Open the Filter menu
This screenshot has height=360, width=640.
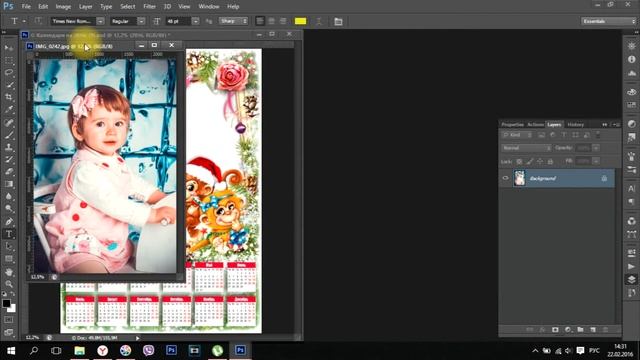click(149, 7)
